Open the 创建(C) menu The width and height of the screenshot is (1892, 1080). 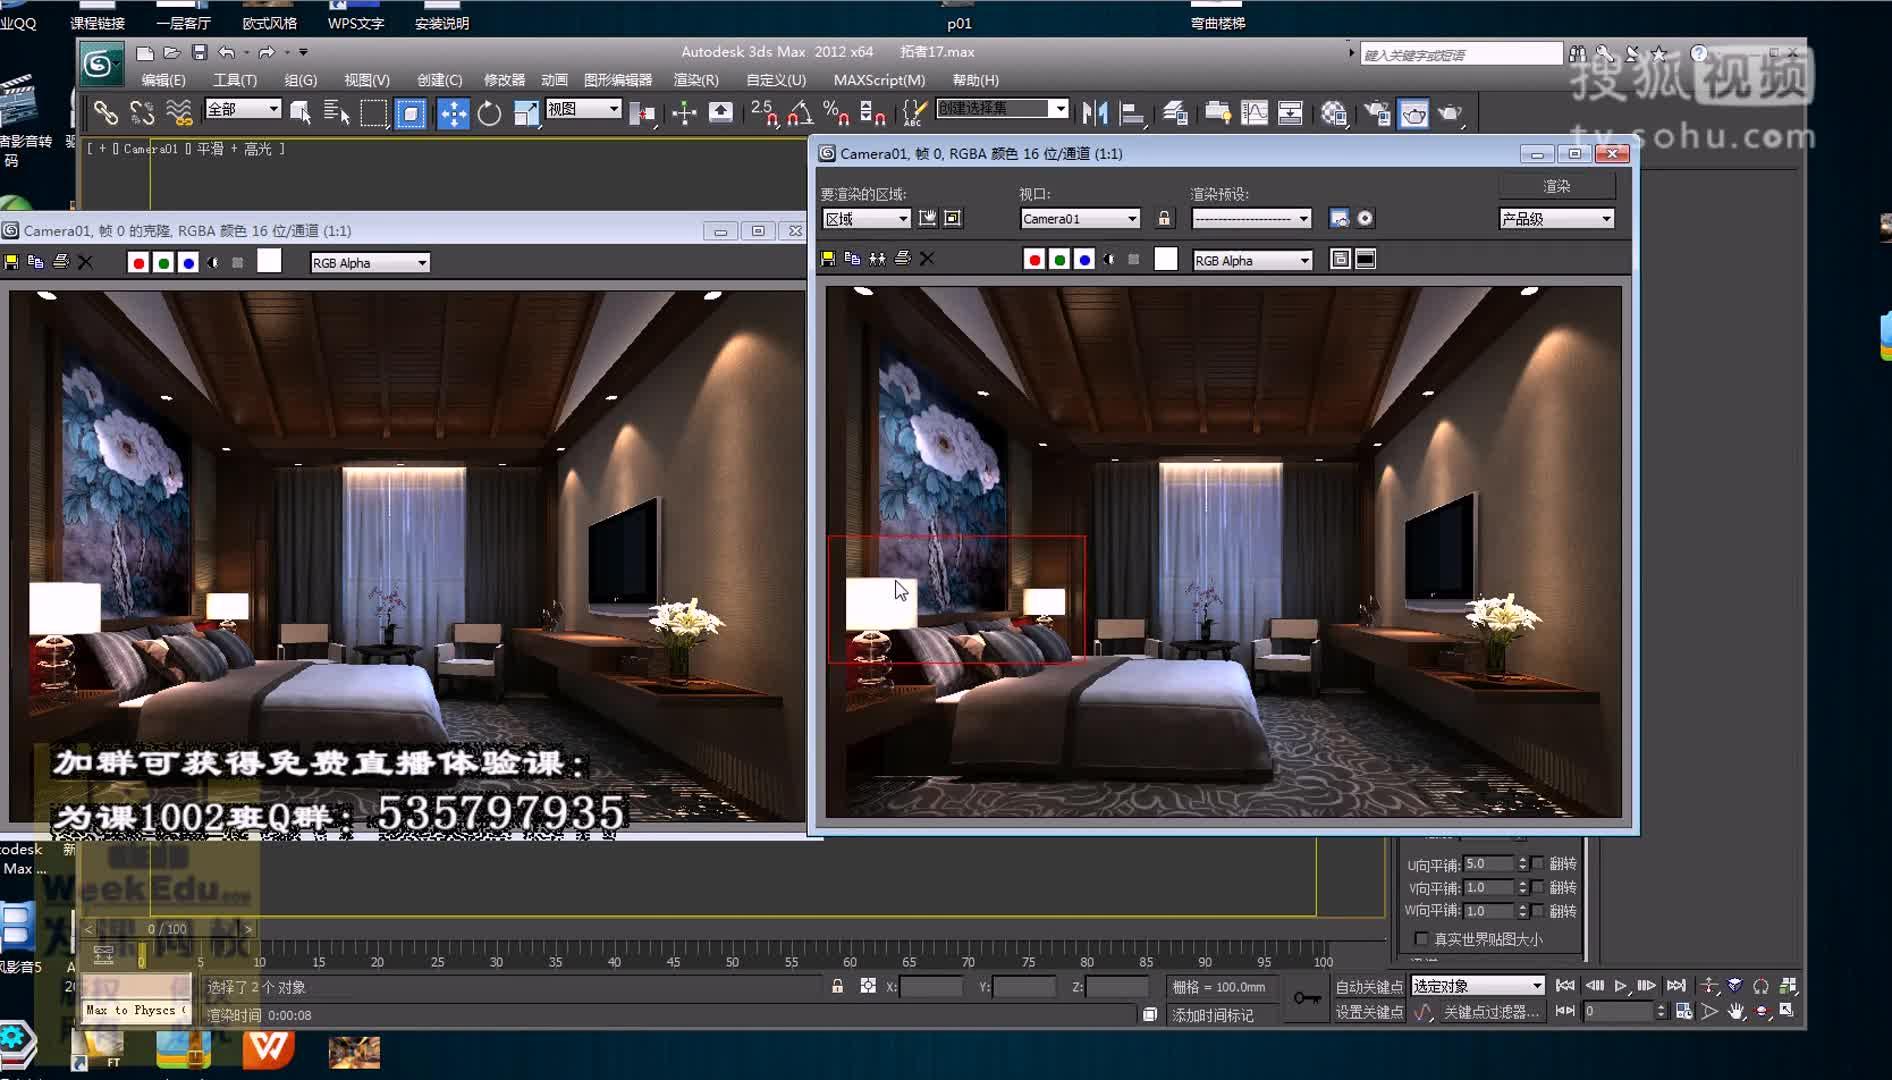[x=439, y=80]
